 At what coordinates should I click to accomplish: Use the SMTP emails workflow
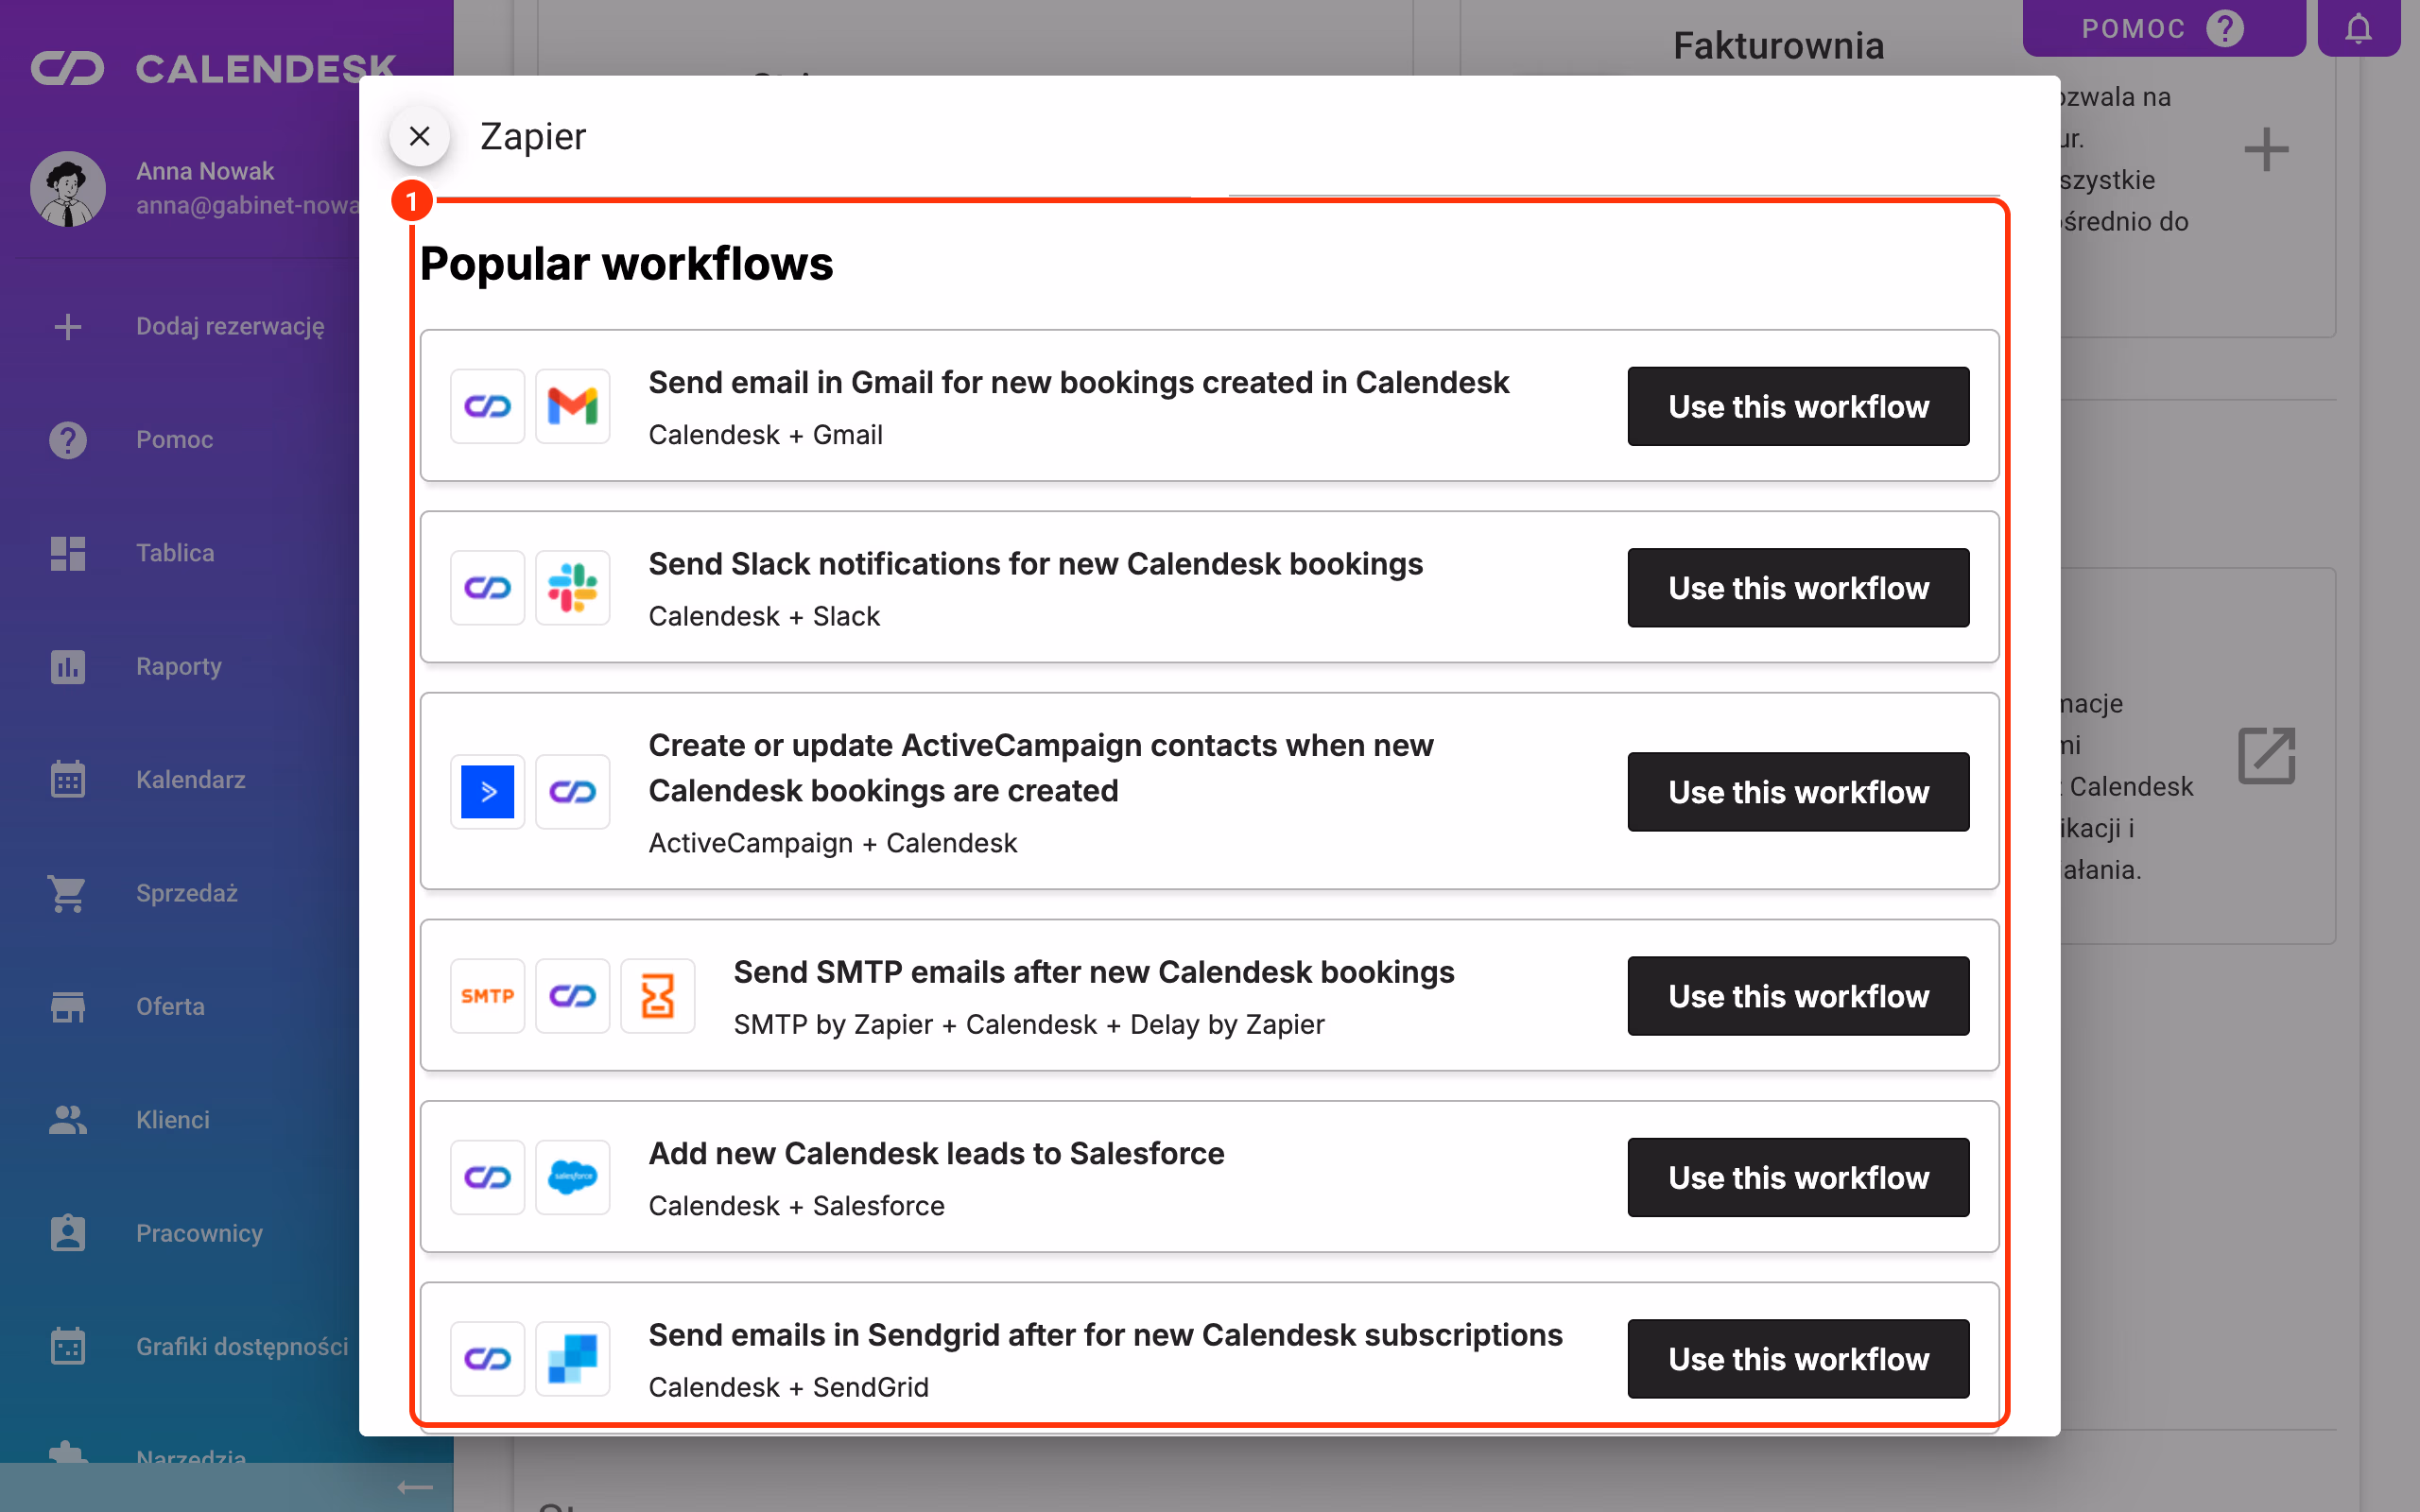point(1798,995)
